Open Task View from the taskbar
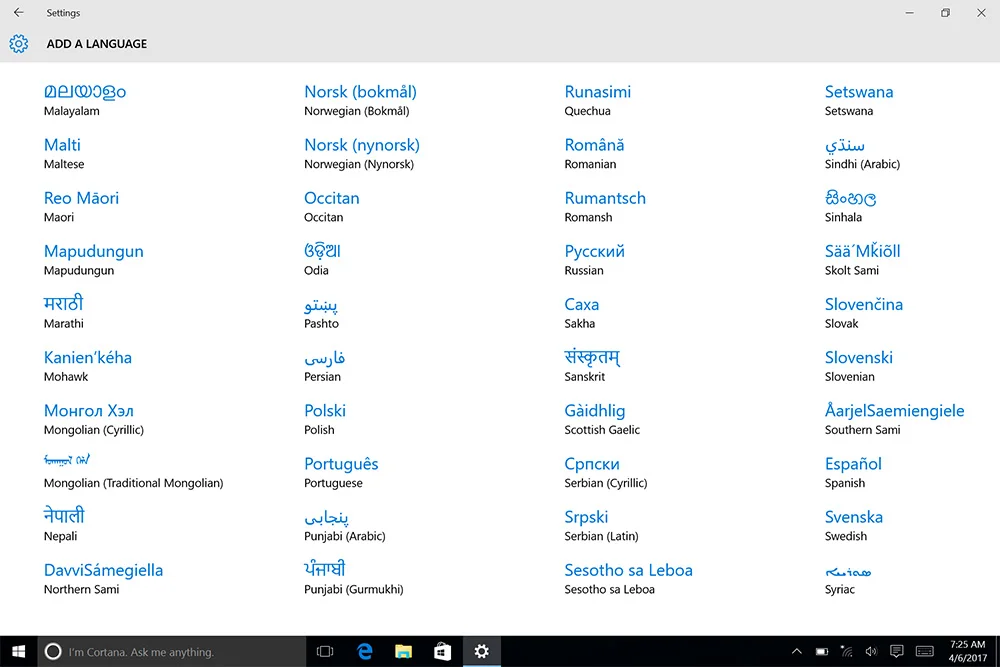 [x=325, y=651]
